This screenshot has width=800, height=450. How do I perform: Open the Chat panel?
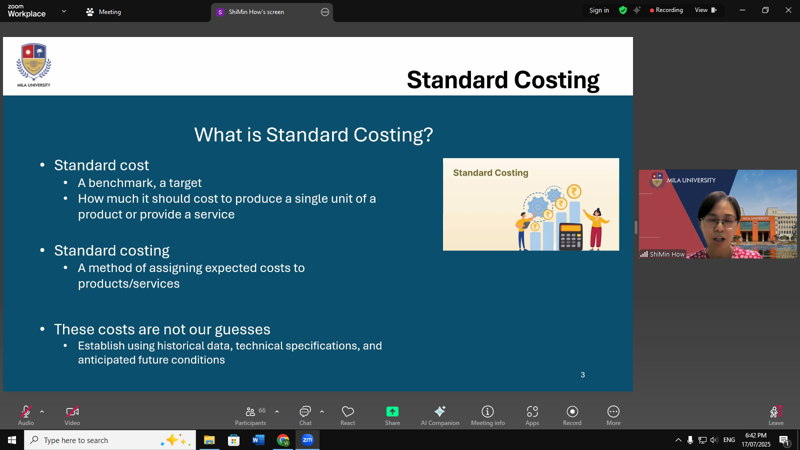pos(305,412)
